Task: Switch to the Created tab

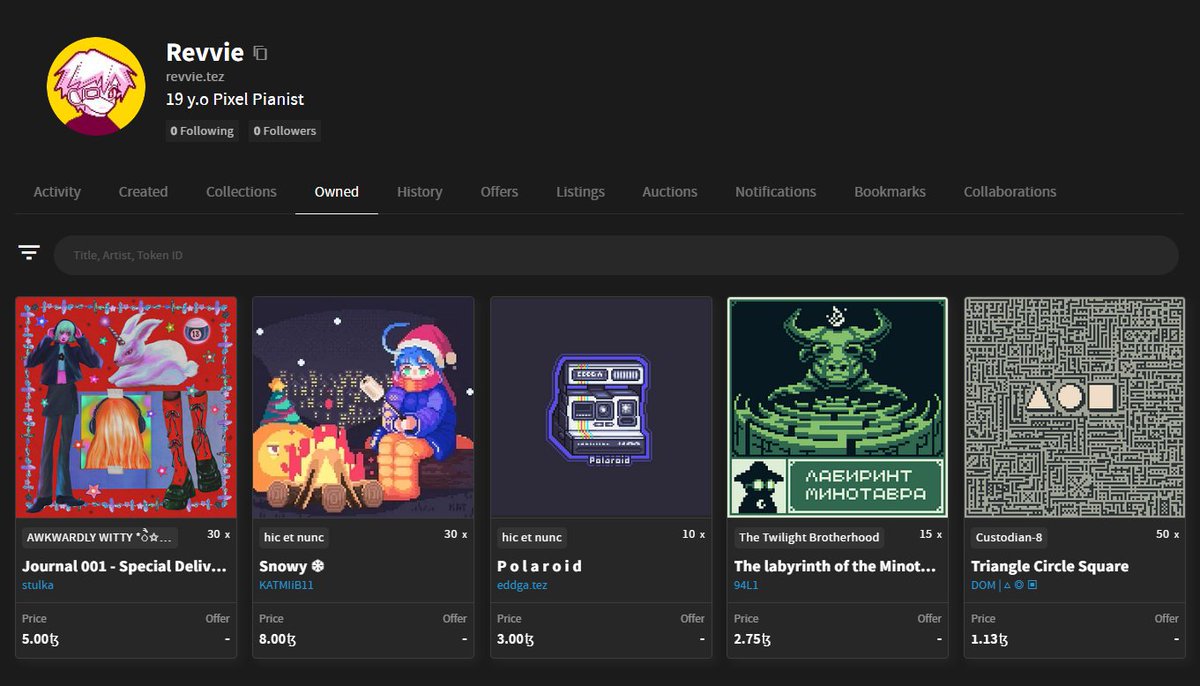Action: tap(143, 191)
